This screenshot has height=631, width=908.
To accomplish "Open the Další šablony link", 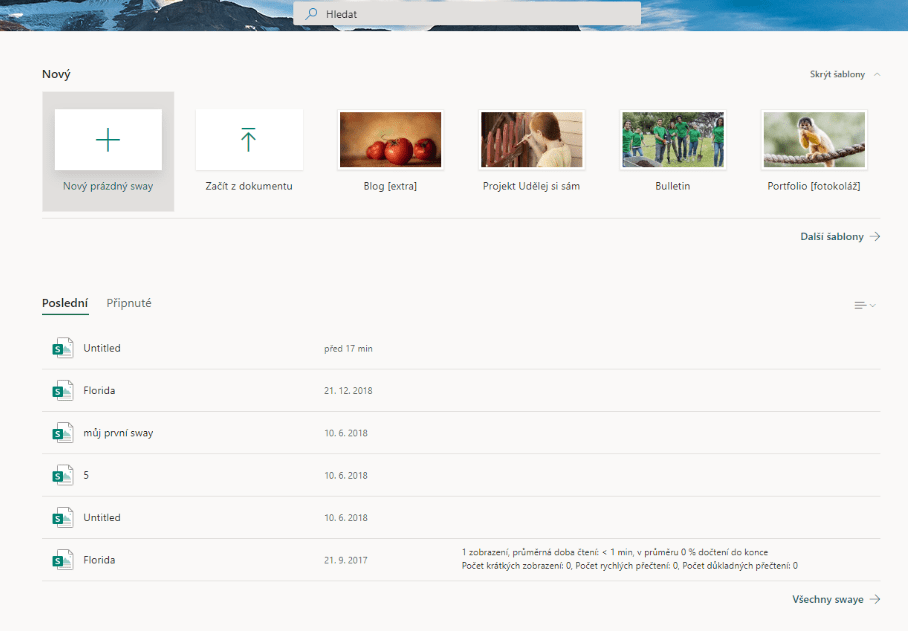I will point(831,237).
